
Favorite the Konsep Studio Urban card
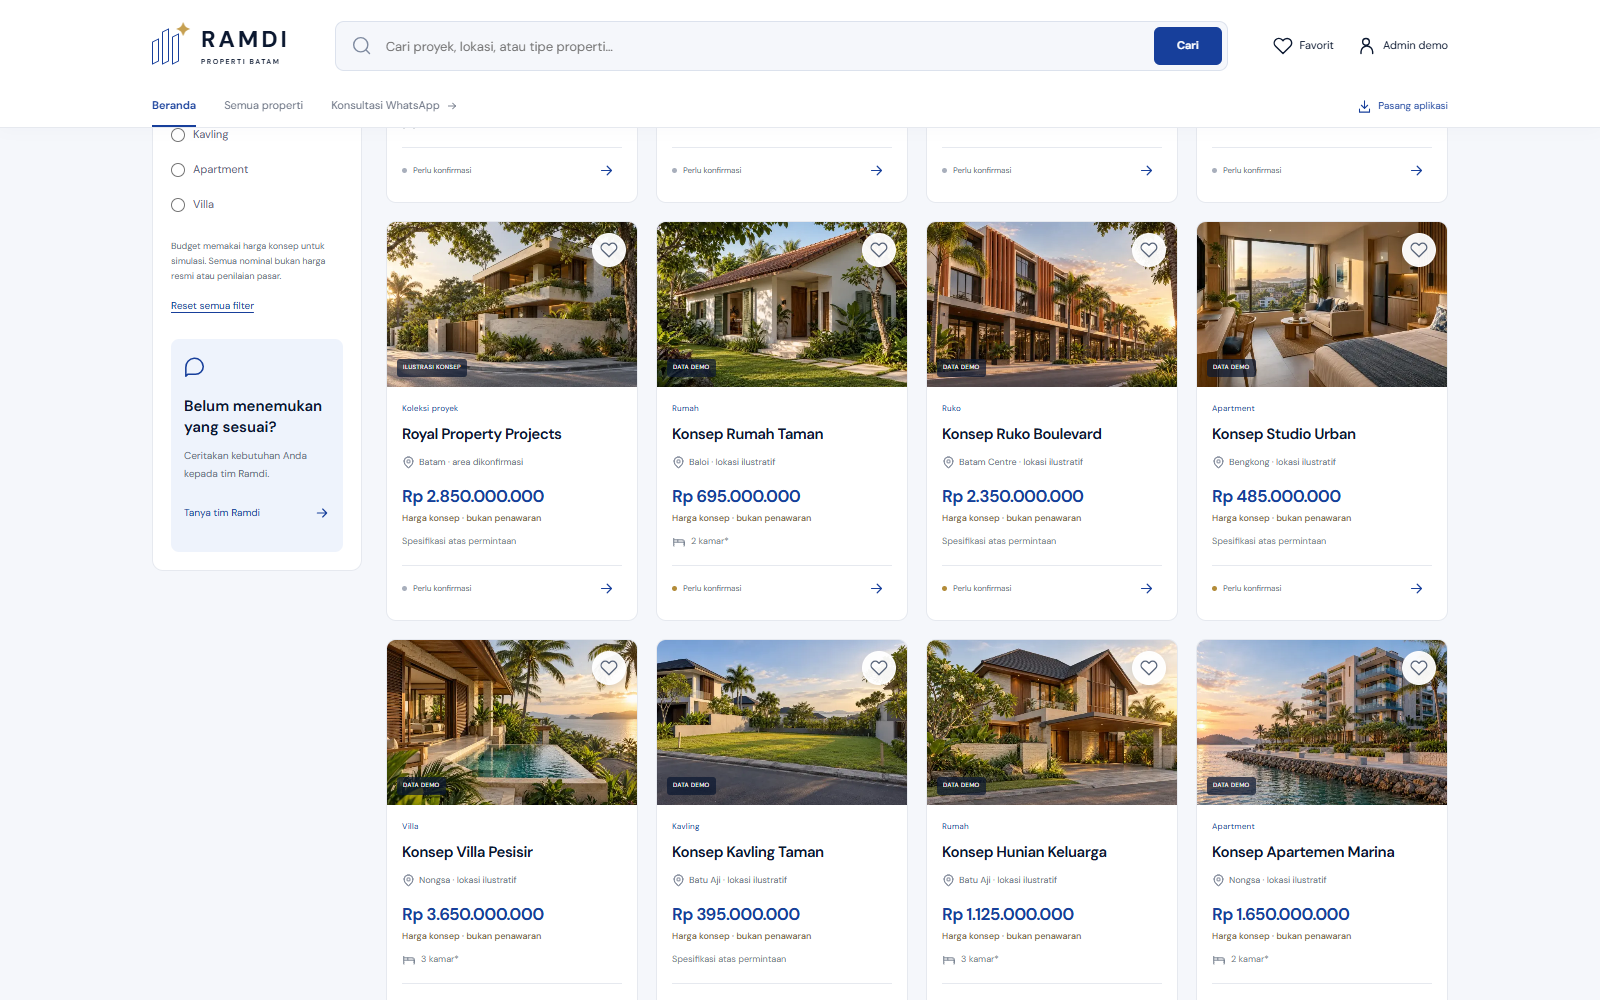tap(1419, 250)
